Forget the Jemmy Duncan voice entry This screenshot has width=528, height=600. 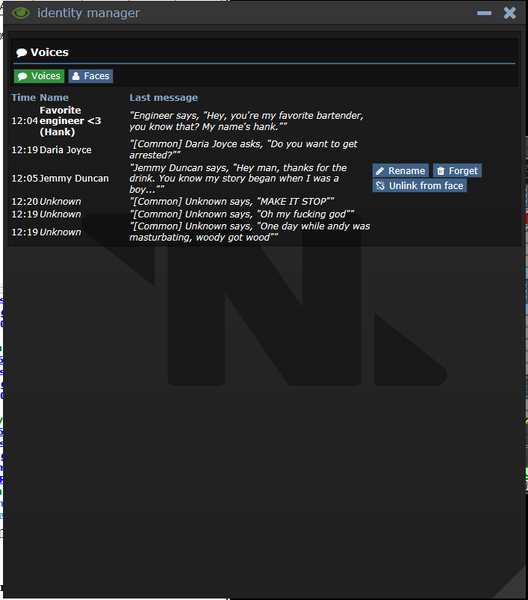click(x=457, y=171)
